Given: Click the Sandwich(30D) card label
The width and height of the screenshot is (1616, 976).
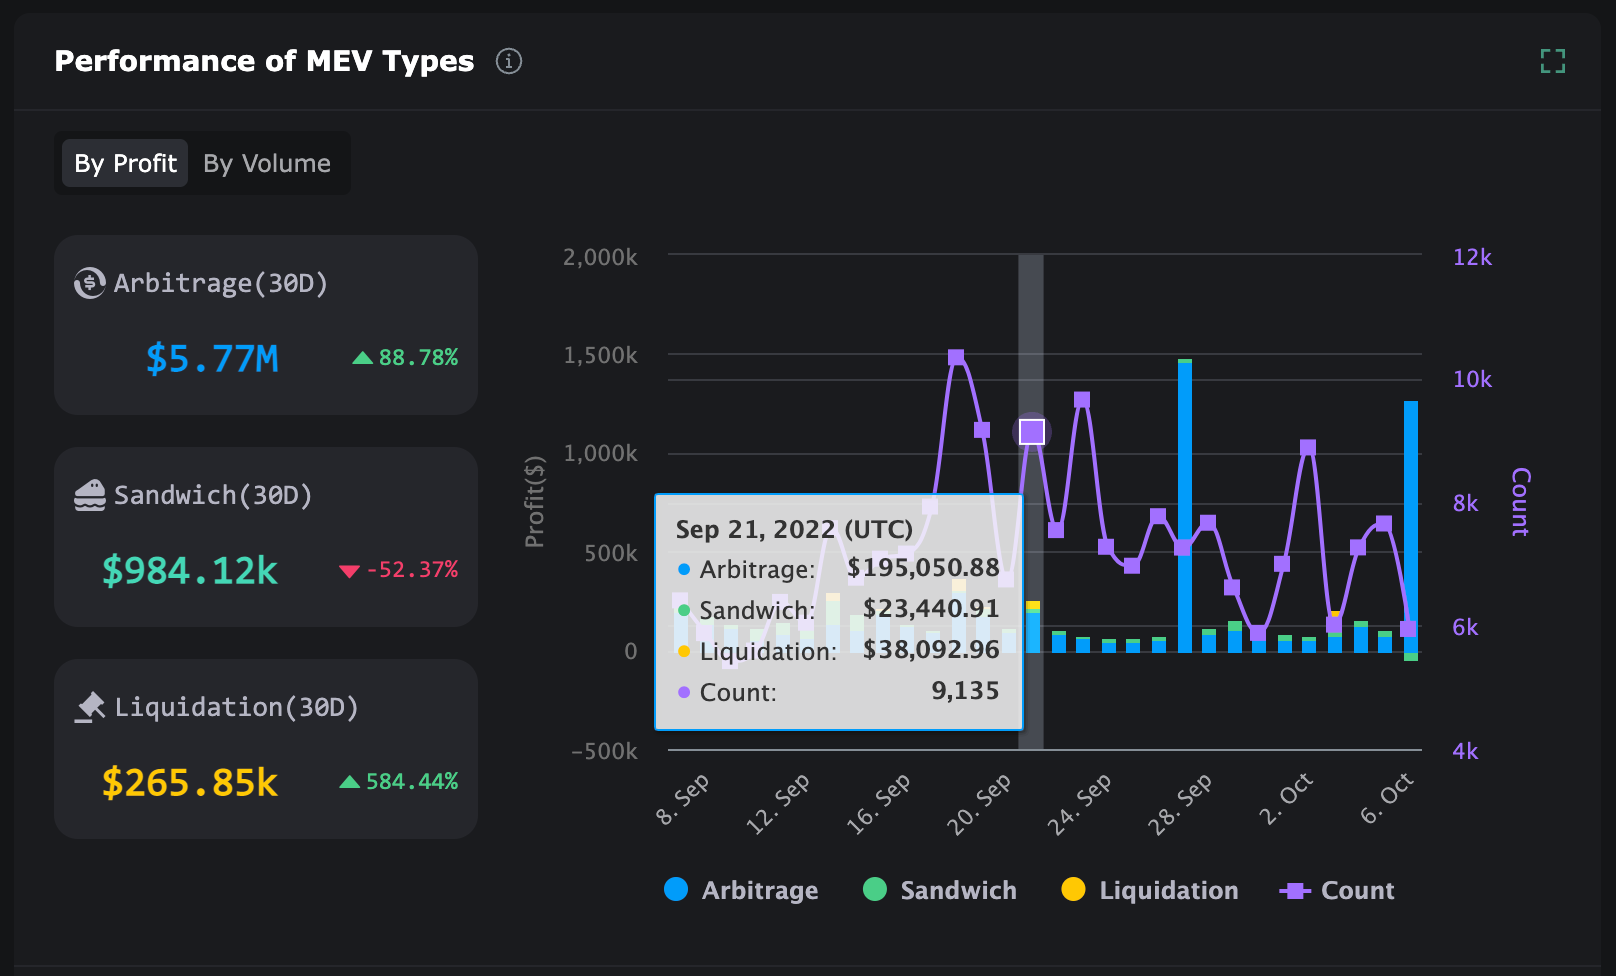Looking at the screenshot, I should (x=213, y=495).
